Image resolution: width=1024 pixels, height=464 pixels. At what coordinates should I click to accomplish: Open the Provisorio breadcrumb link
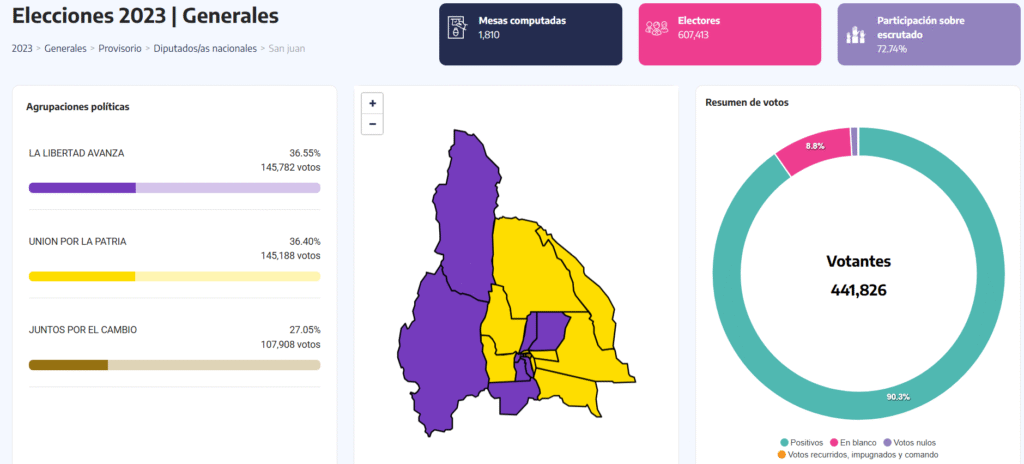(x=120, y=48)
